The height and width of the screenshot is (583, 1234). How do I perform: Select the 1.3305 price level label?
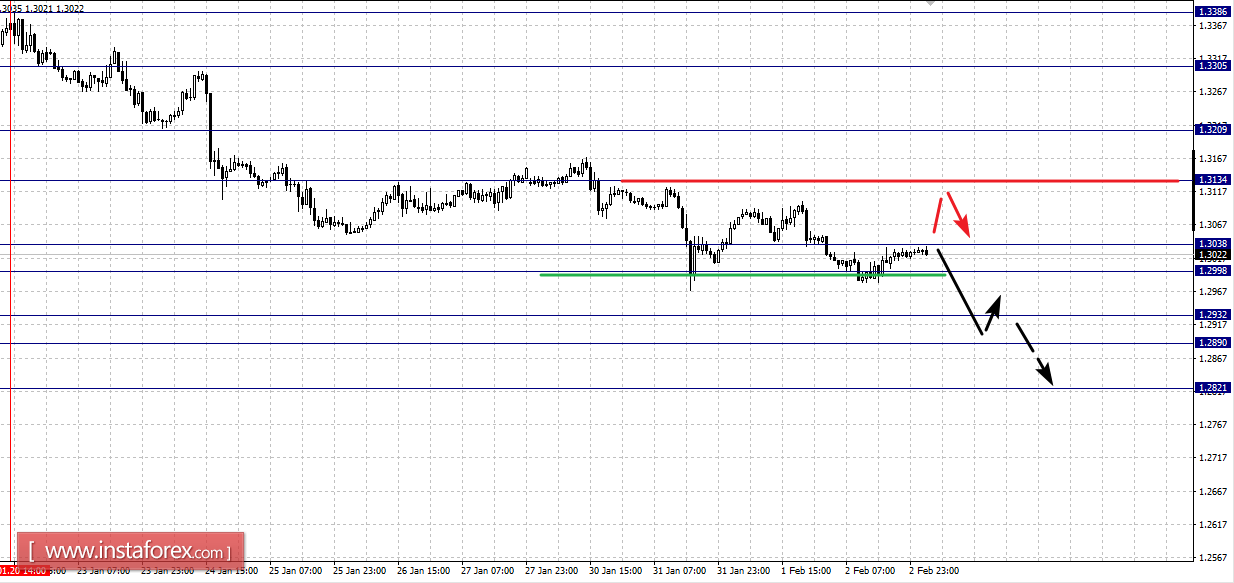1212,65
